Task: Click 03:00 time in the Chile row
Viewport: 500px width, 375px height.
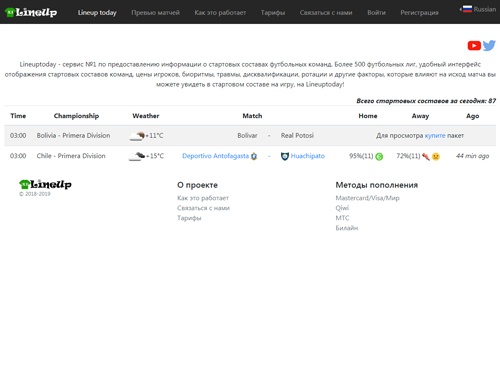Action: pyautogui.click(x=18, y=156)
